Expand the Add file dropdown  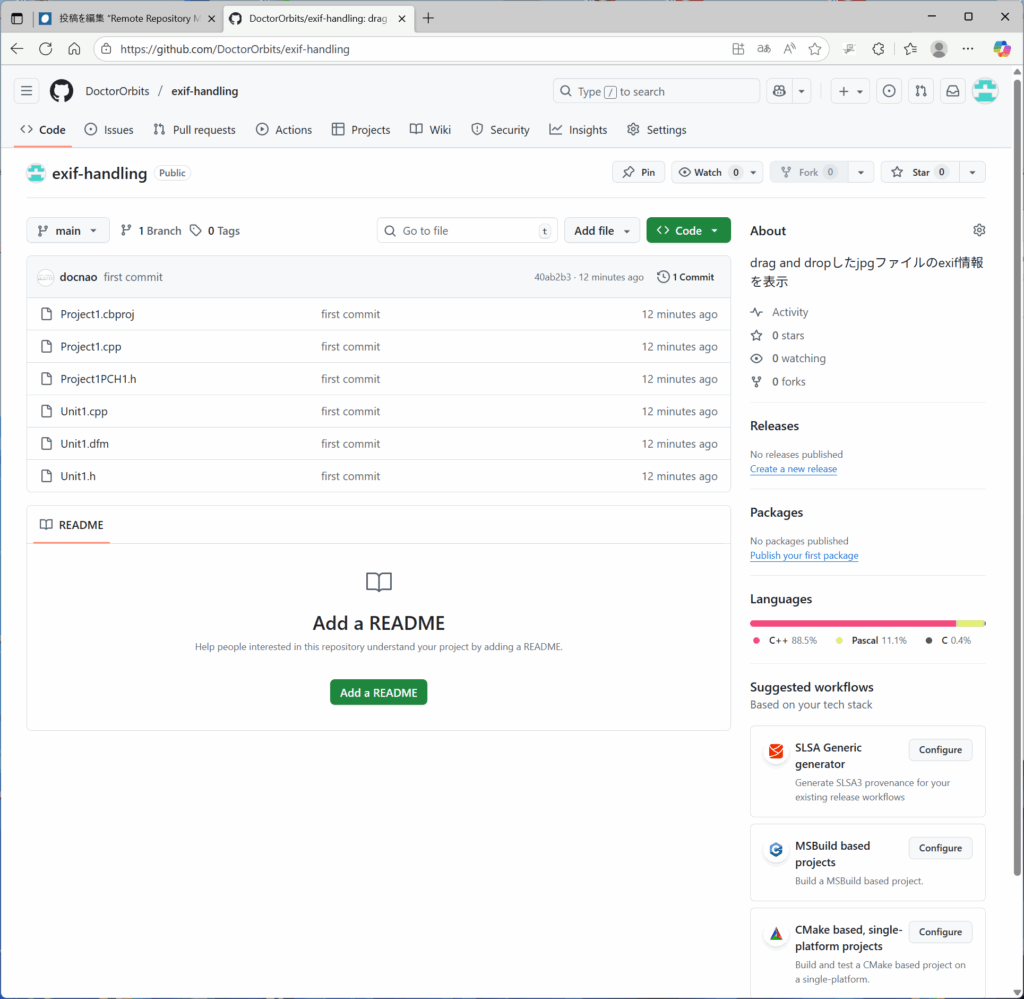point(601,230)
